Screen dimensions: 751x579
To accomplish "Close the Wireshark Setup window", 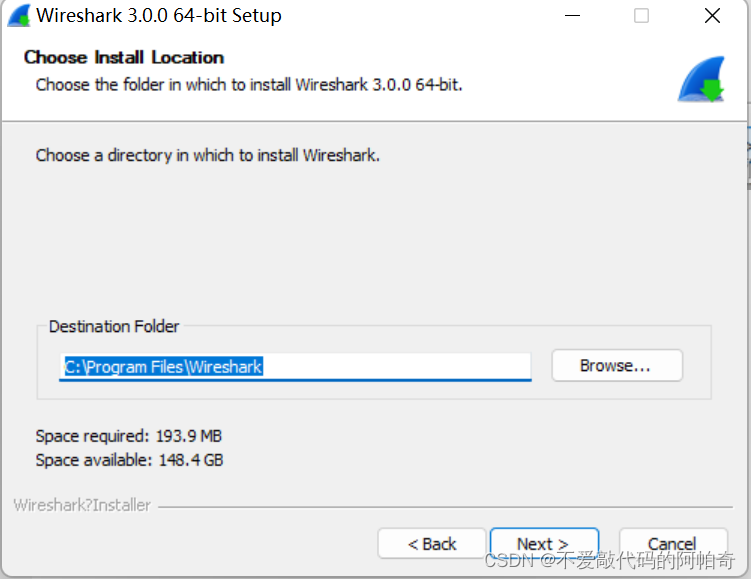I will pos(712,16).
